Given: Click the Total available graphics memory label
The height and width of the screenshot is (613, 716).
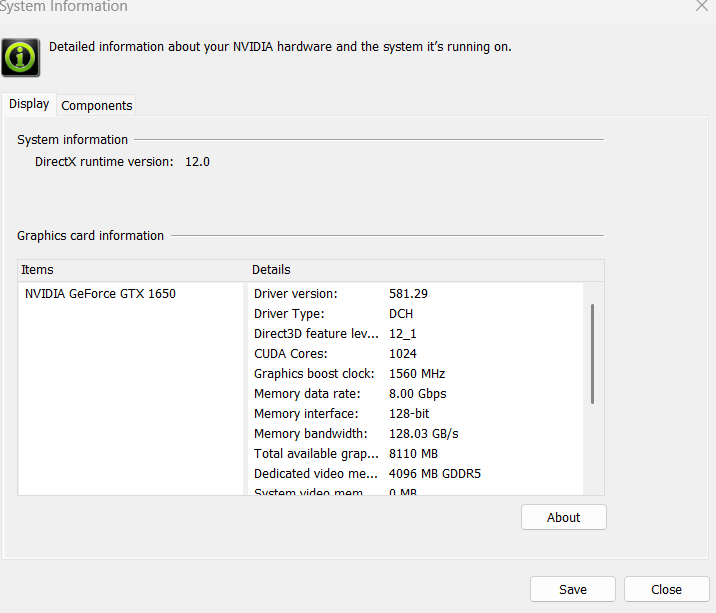Looking at the screenshot, I should click(316, 454).
